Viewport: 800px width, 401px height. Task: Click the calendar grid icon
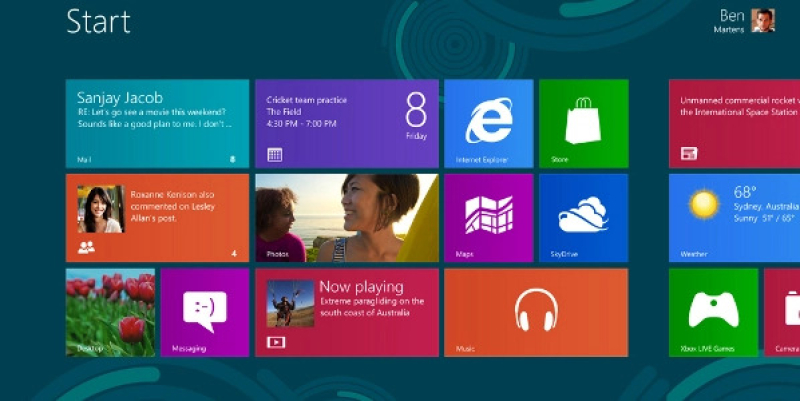[274, 155]
